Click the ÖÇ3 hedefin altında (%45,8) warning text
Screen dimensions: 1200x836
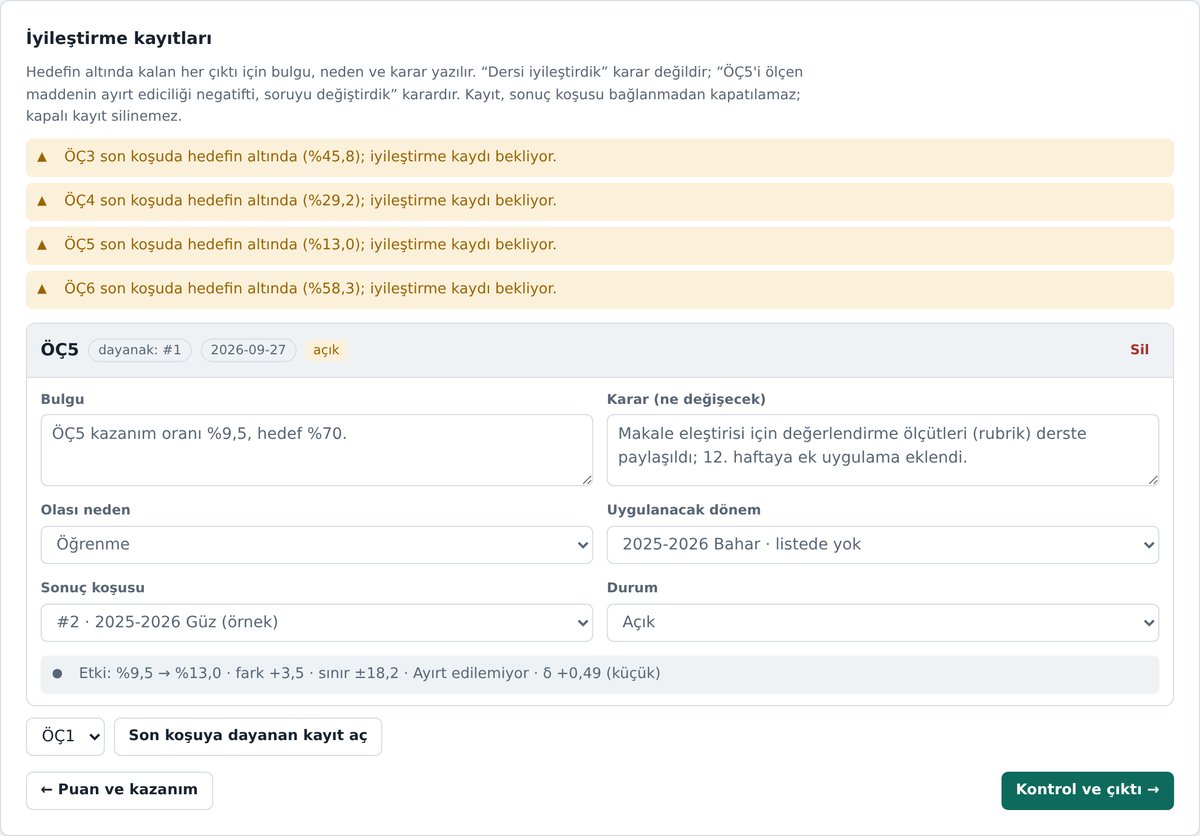click(310, 157)
